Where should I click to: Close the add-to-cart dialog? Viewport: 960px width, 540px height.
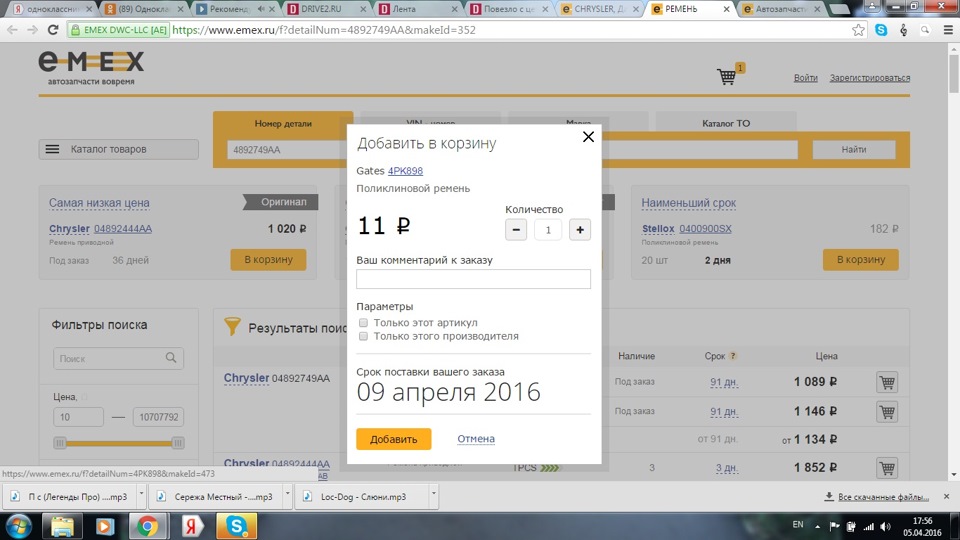[x=588, y=137]
